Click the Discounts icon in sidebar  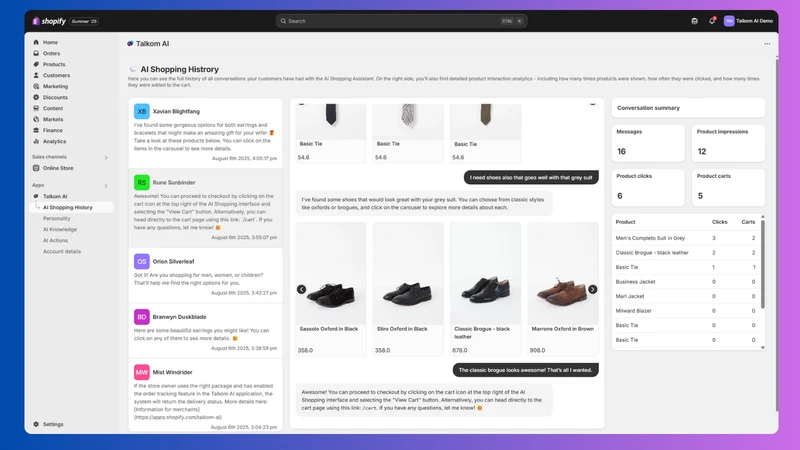point(36,97)
